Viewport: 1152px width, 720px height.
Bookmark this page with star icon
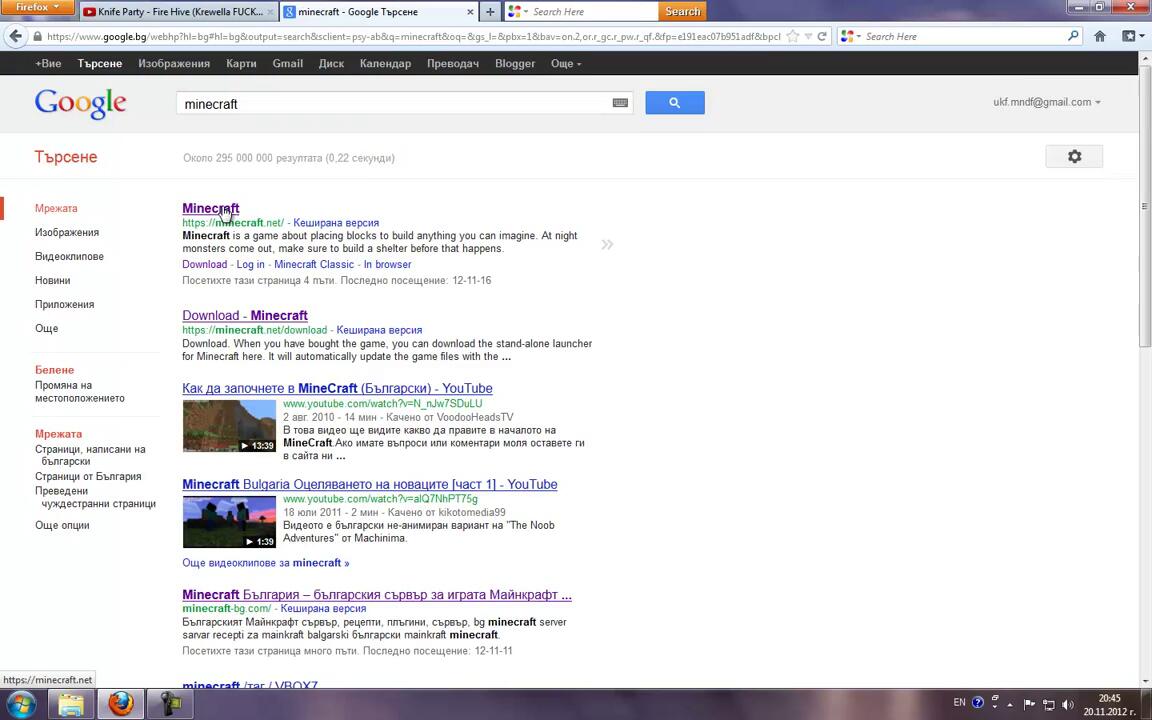[x=793, y=36]
